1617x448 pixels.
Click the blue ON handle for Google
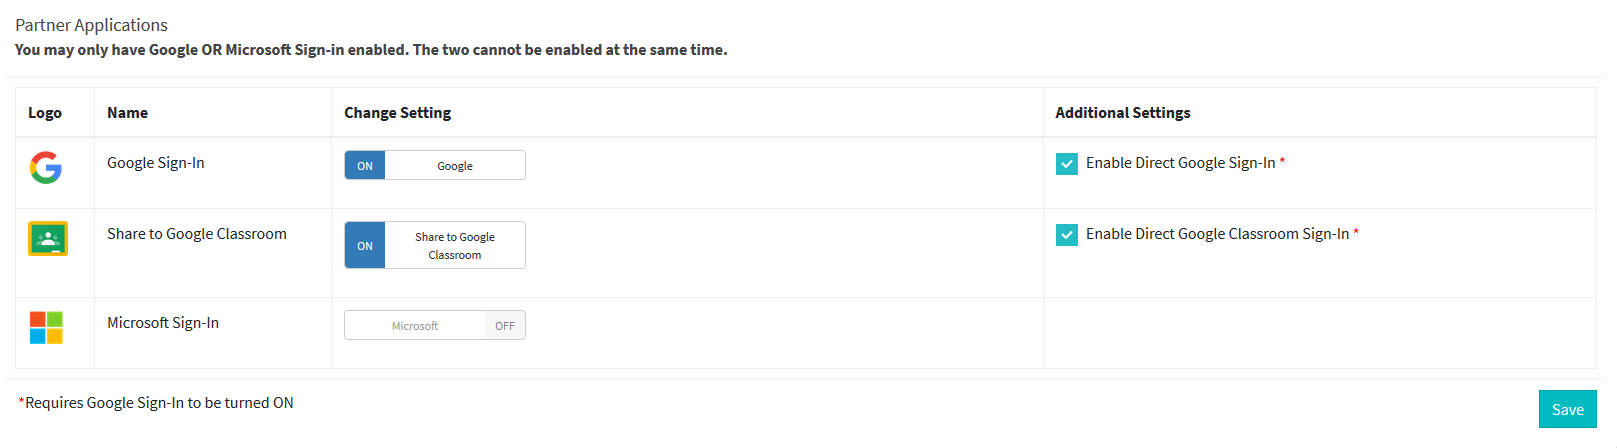tap(365, 166)
